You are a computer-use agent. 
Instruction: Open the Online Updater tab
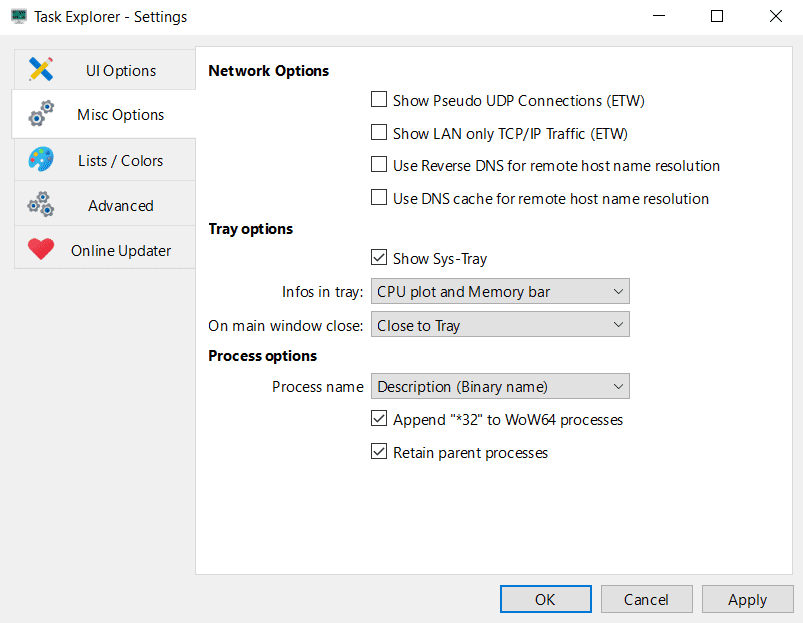pos(120,251)
